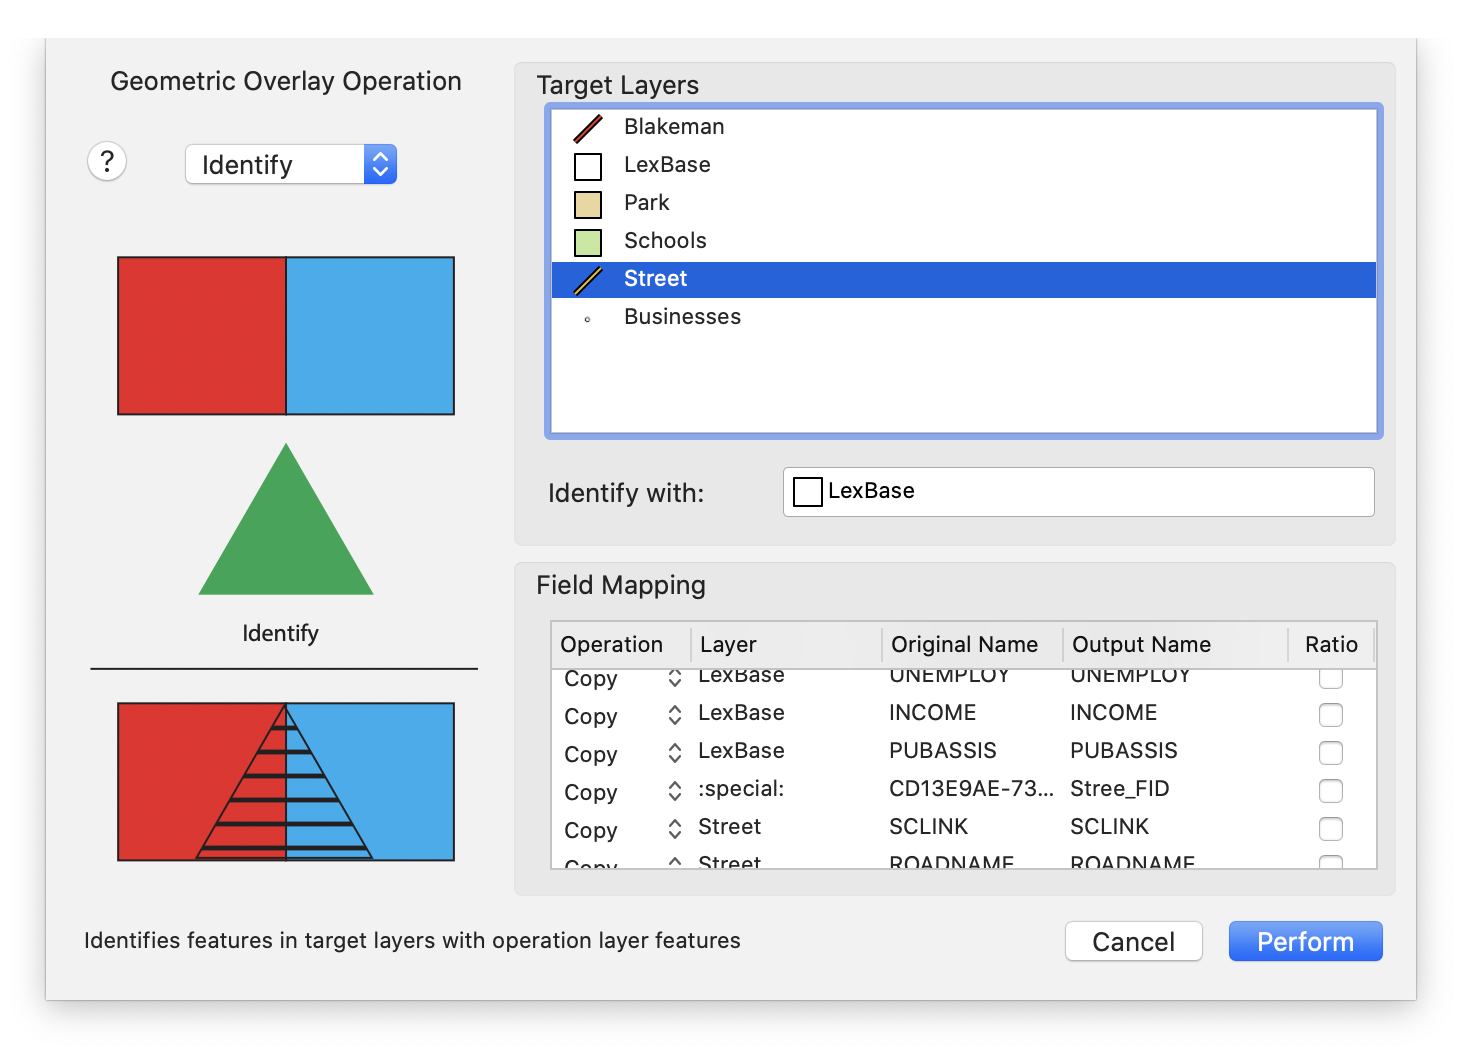
Task: Cancel the overlay operation
Action: [1133, 941]
